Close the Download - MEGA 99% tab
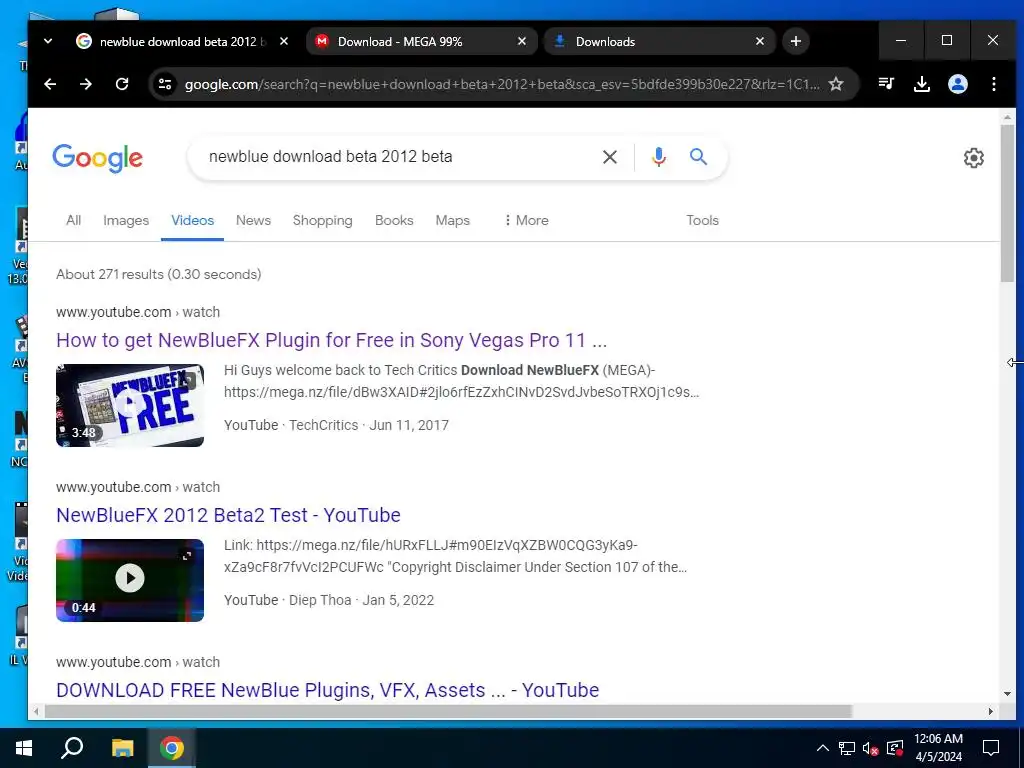Screen dimensions: 1024x768 pyautogui.click(x=522, y=41)
